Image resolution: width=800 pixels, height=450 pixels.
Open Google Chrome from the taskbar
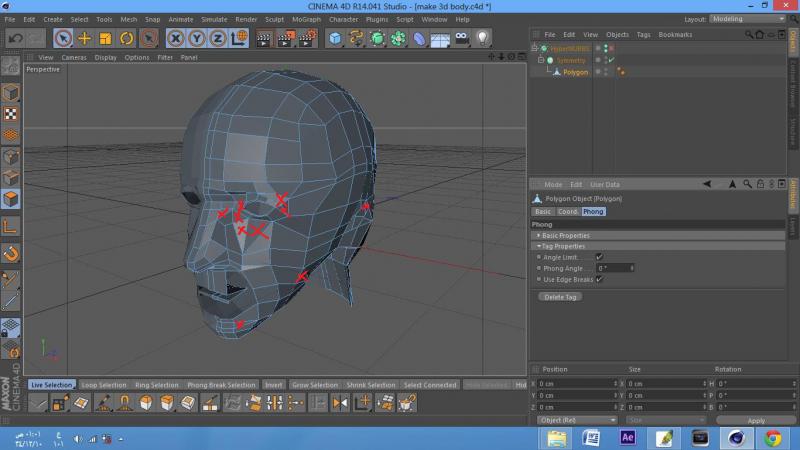772,438
